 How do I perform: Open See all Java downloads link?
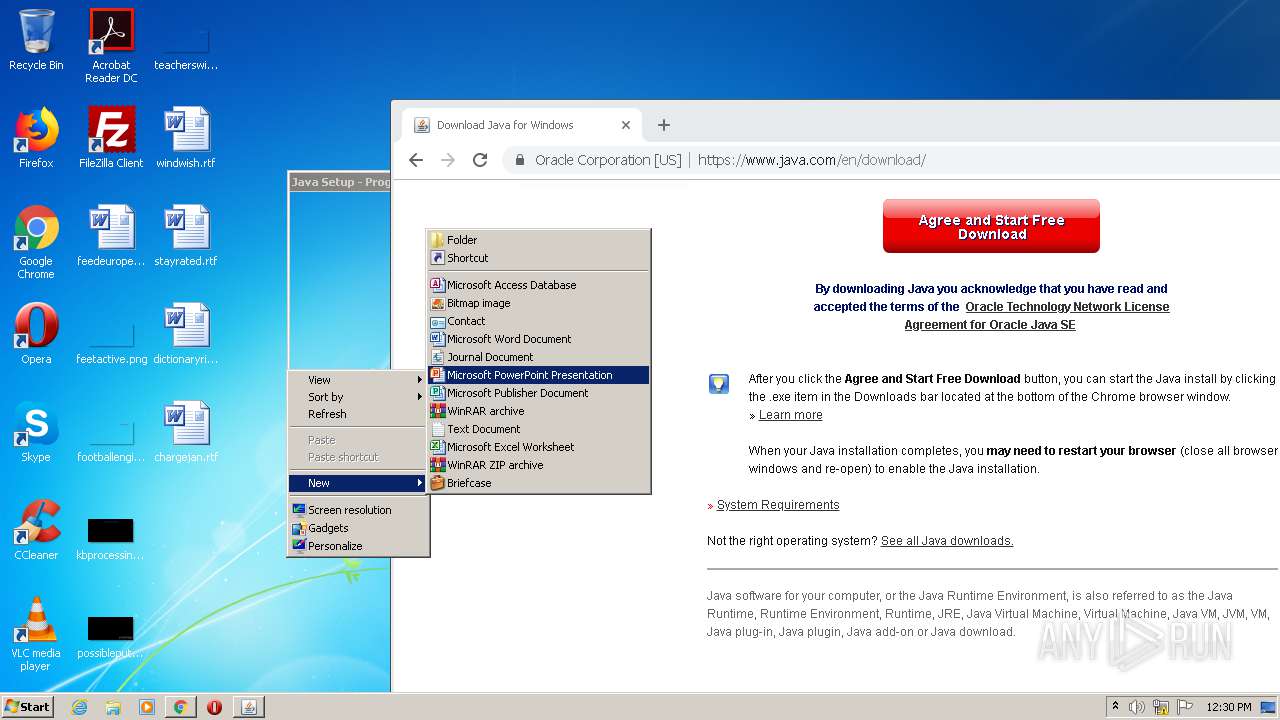coord(947,541)
